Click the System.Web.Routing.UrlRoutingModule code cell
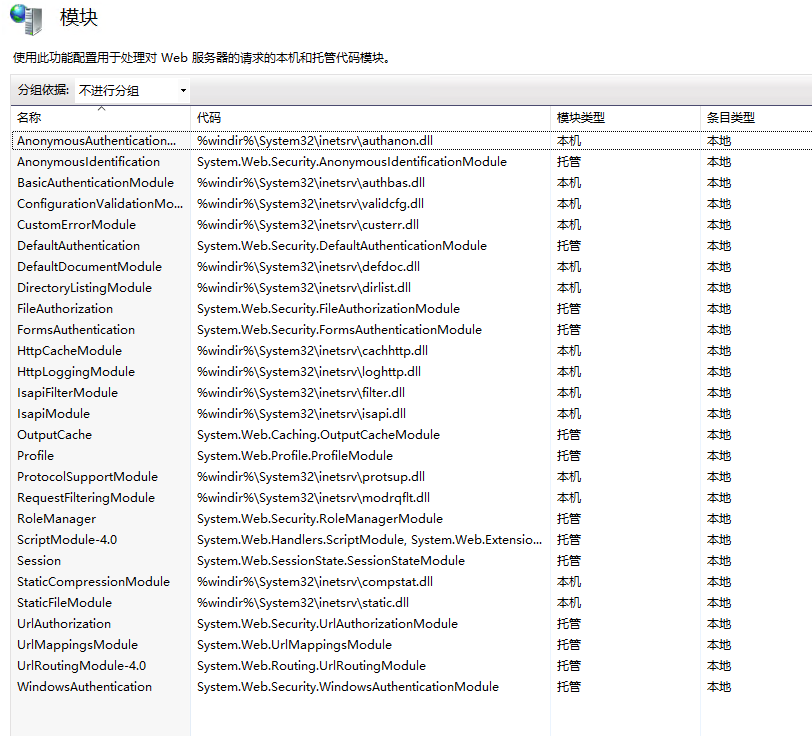This screenshot has height=736, width=812. pyautogui.click(x=311, y=666)
